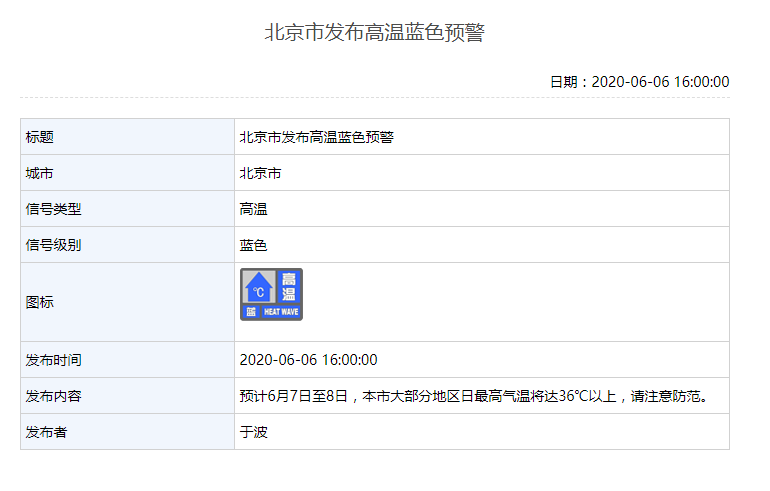Select the publisher name 于波

[x=253, y=432]
